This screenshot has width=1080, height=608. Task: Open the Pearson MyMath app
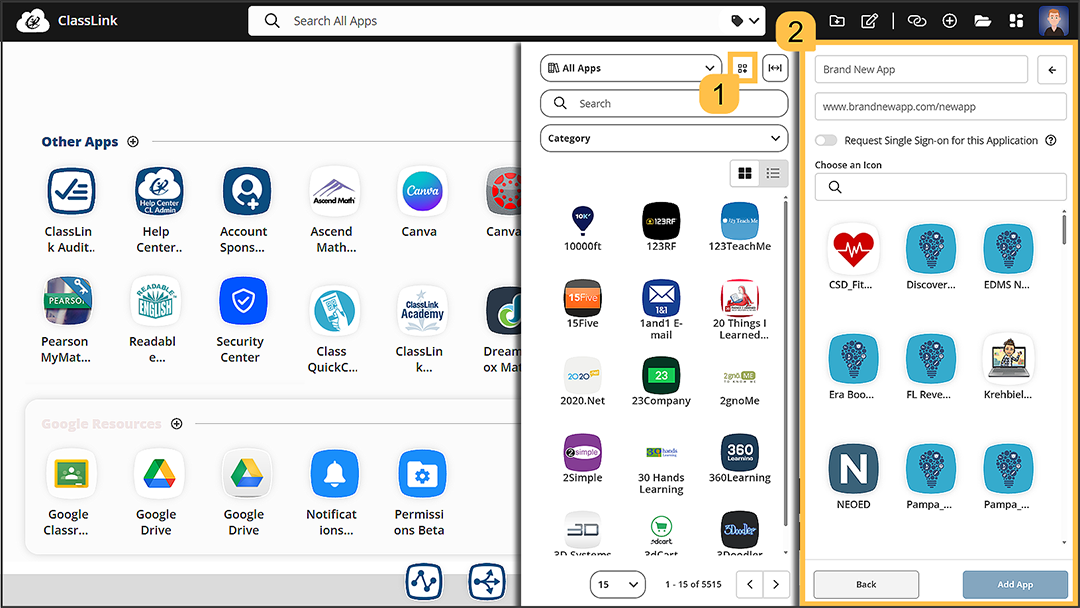[67, 301]
